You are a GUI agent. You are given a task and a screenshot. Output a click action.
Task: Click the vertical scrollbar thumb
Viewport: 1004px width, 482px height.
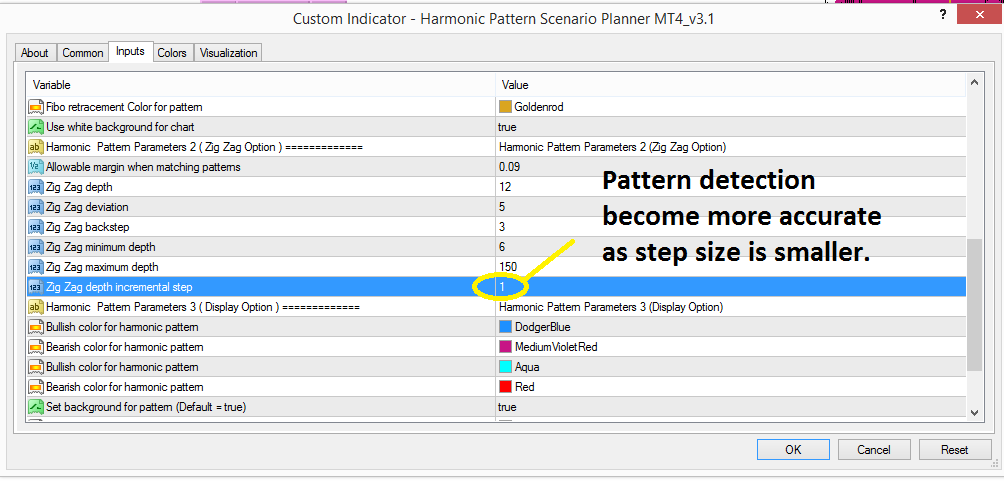(973, 305)
